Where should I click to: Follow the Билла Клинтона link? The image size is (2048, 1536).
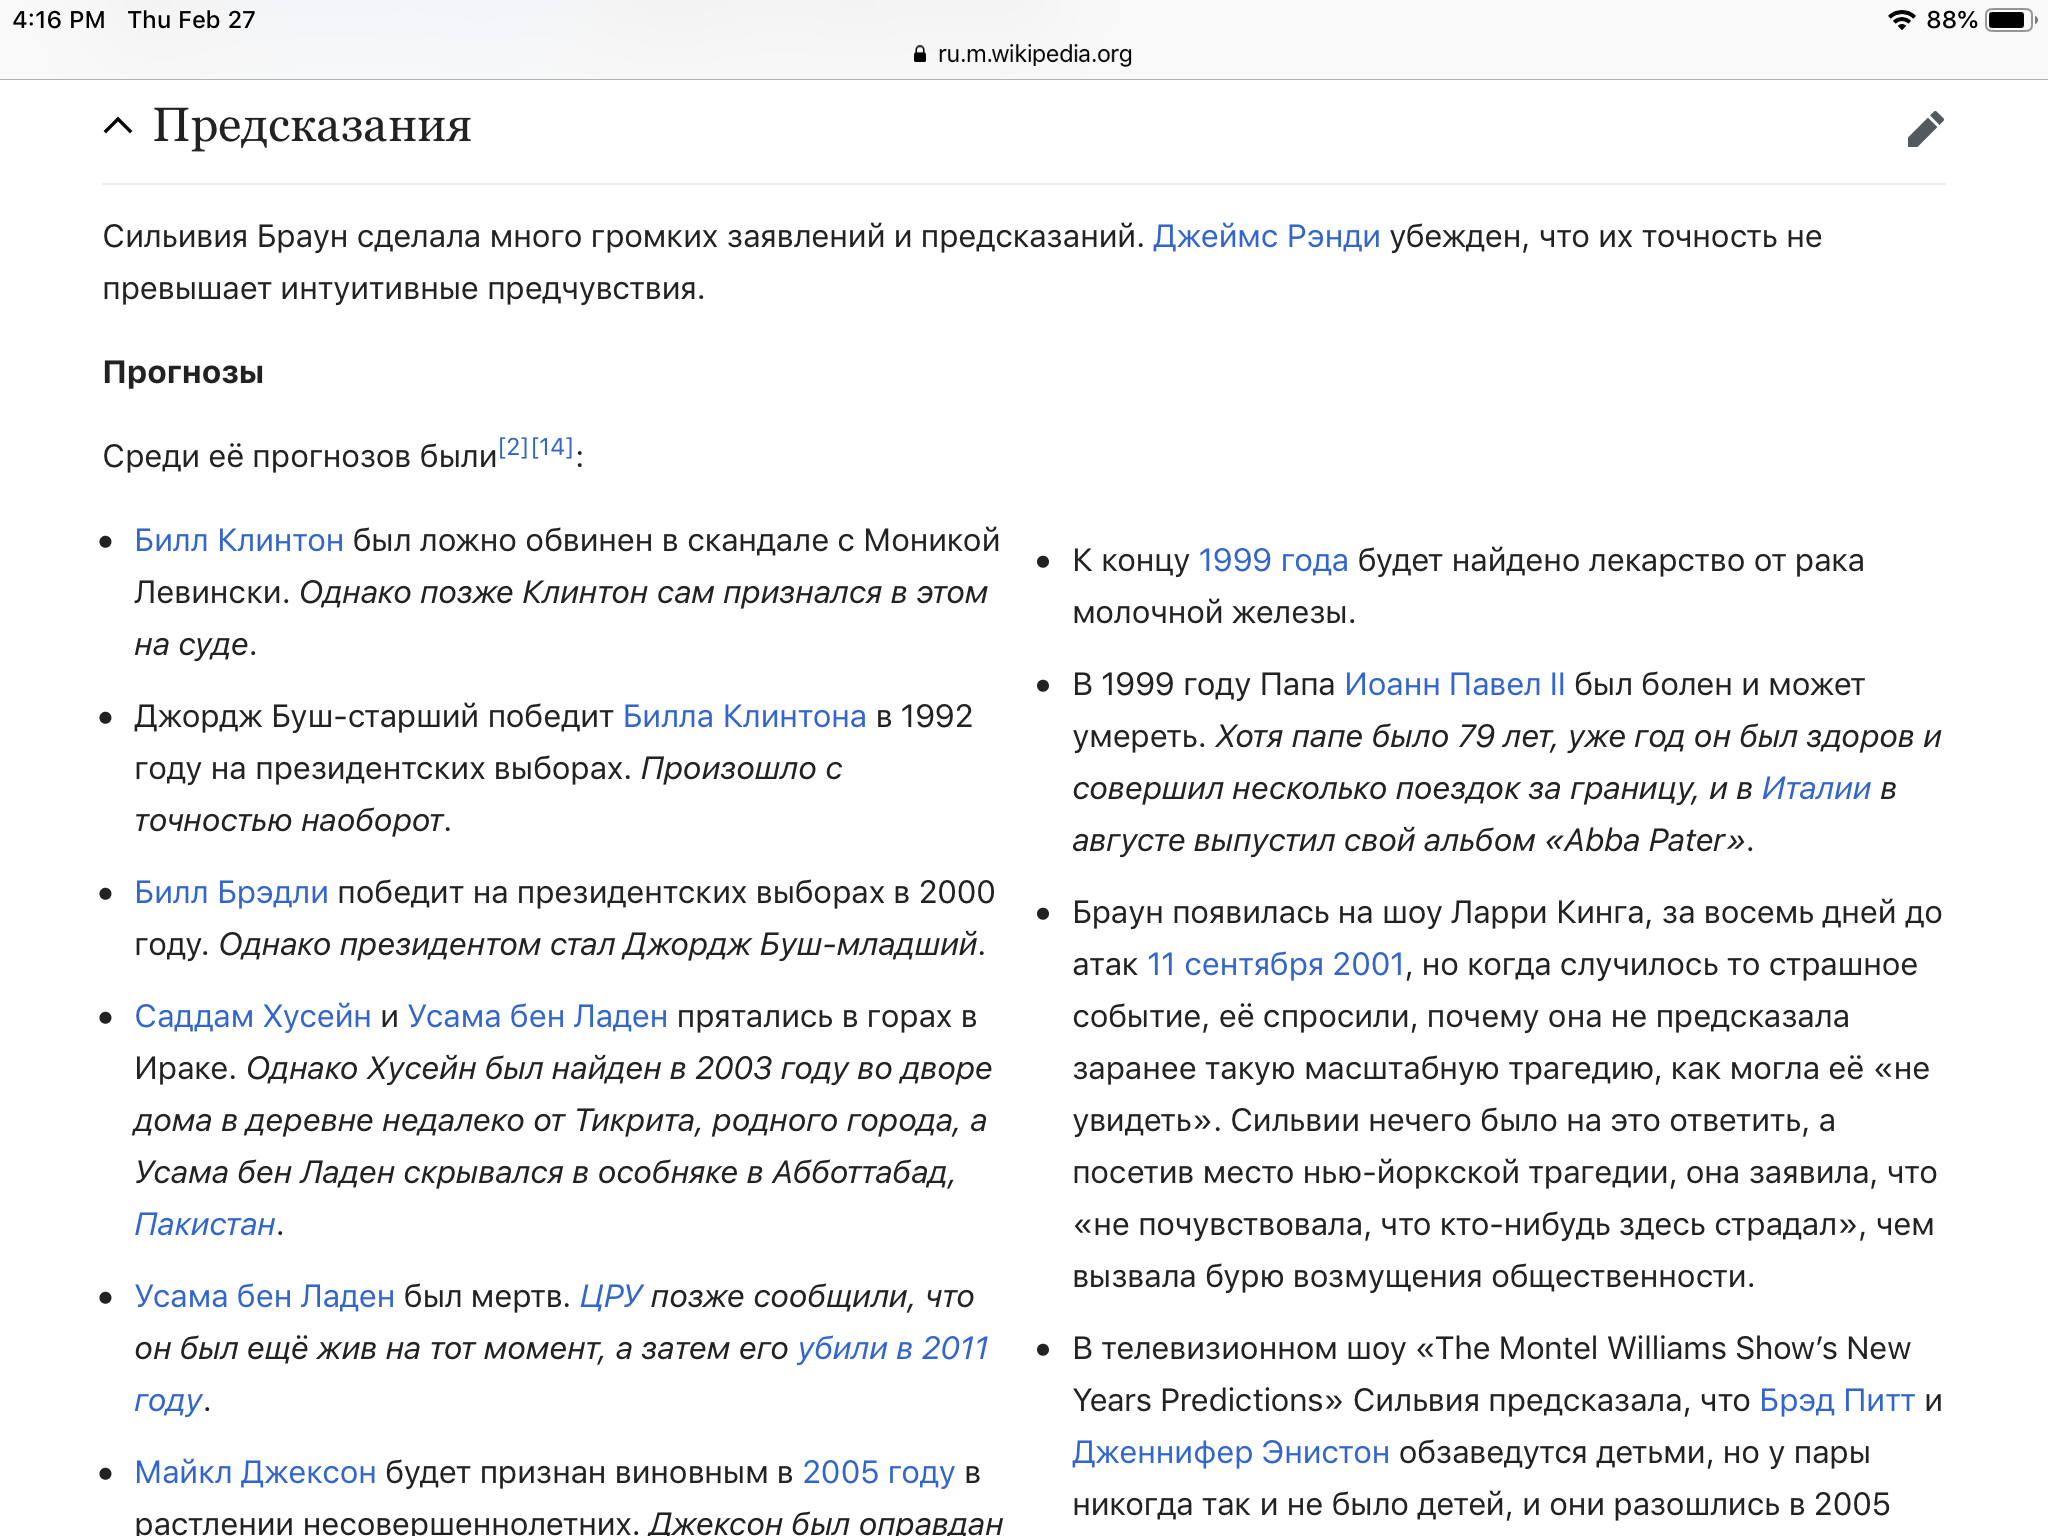pyautogui.click(x=744, y=717)
